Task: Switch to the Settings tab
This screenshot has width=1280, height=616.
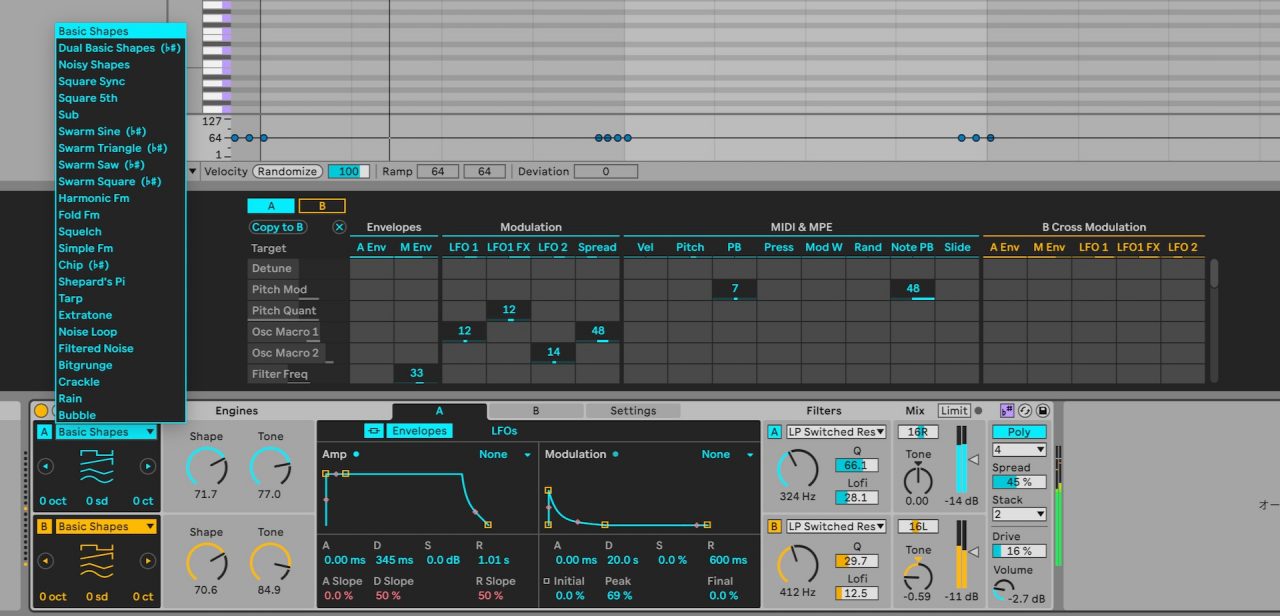Action: coord(633,411)
